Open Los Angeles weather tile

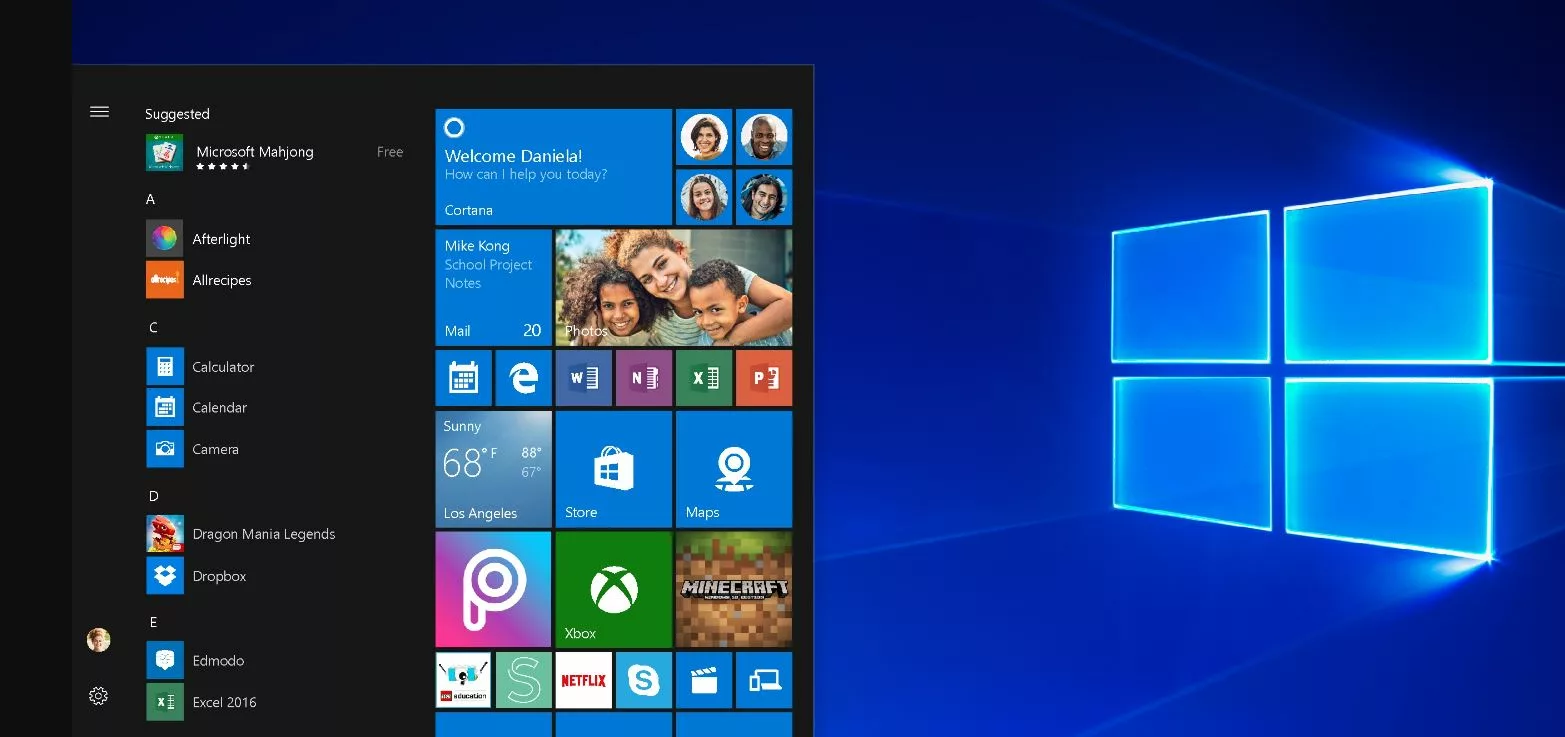point(493,469)
